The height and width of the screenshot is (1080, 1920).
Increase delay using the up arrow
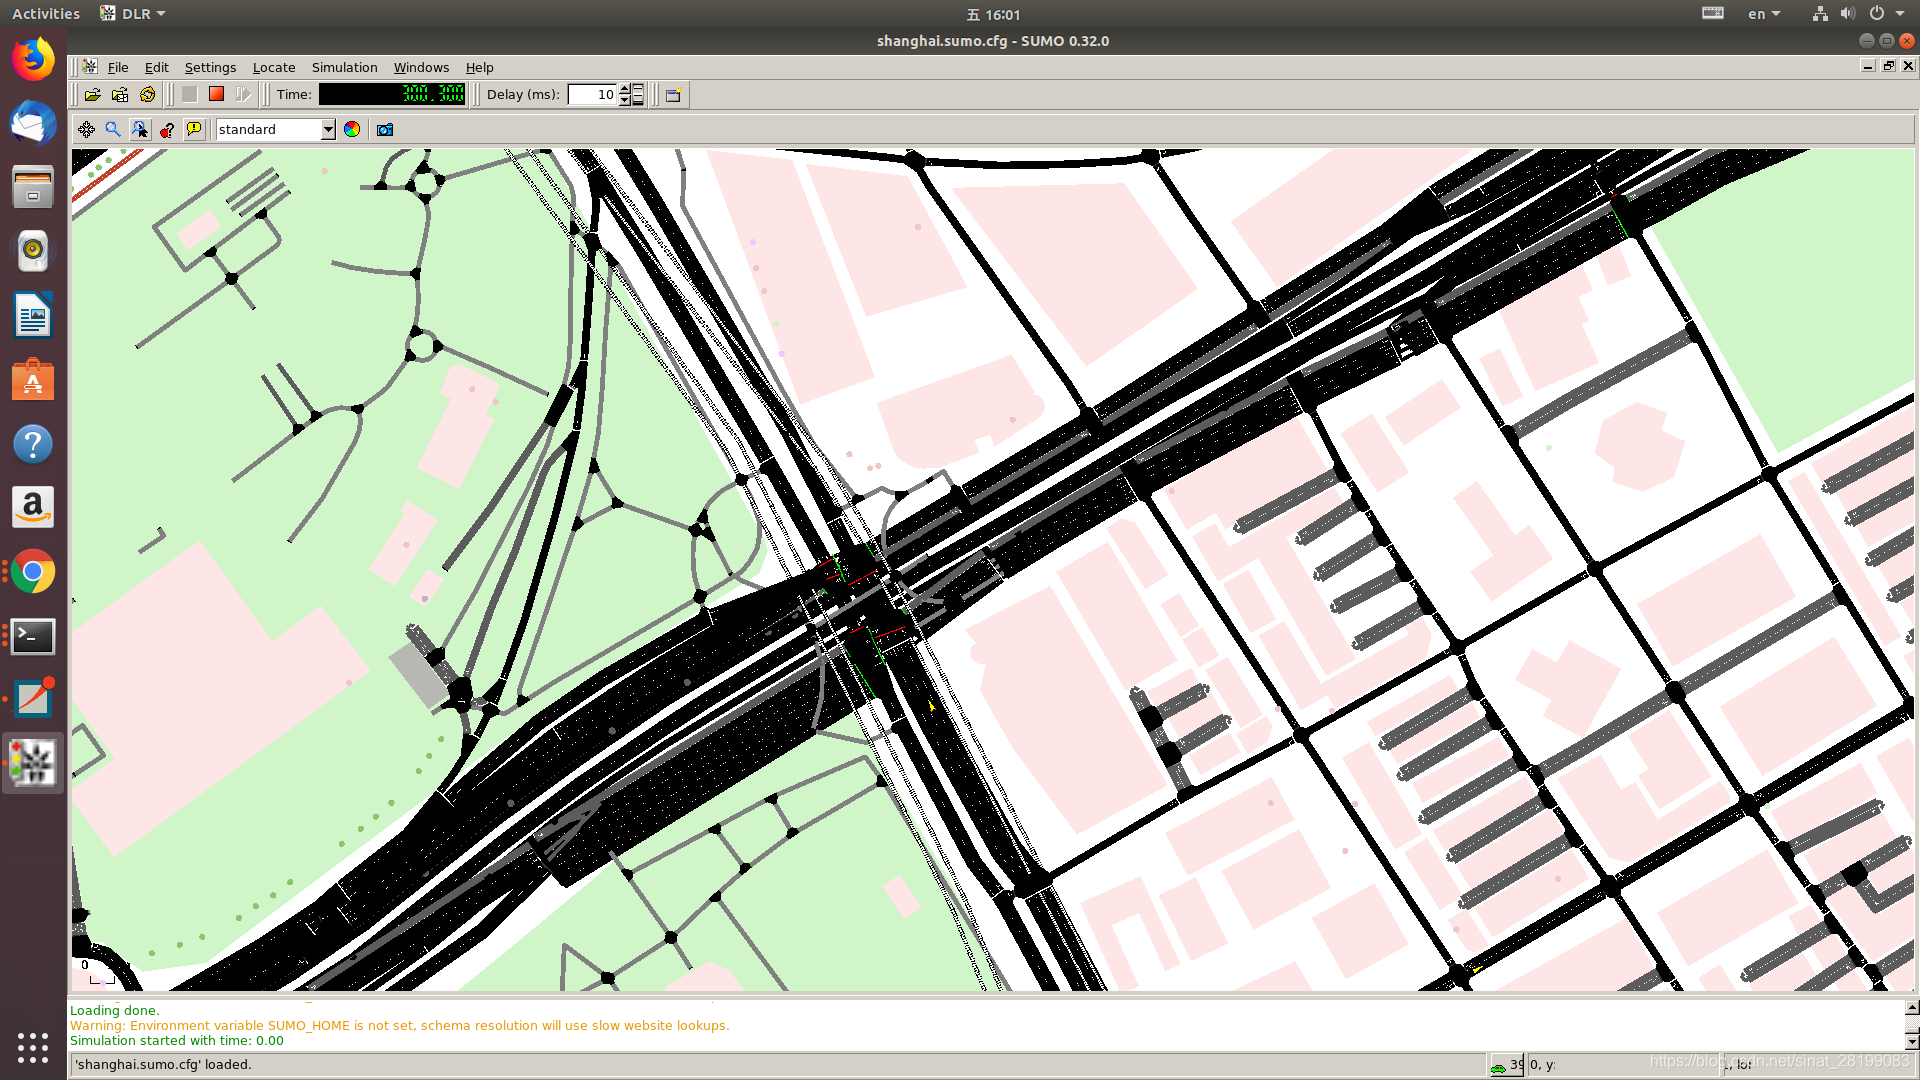[625, 89]
